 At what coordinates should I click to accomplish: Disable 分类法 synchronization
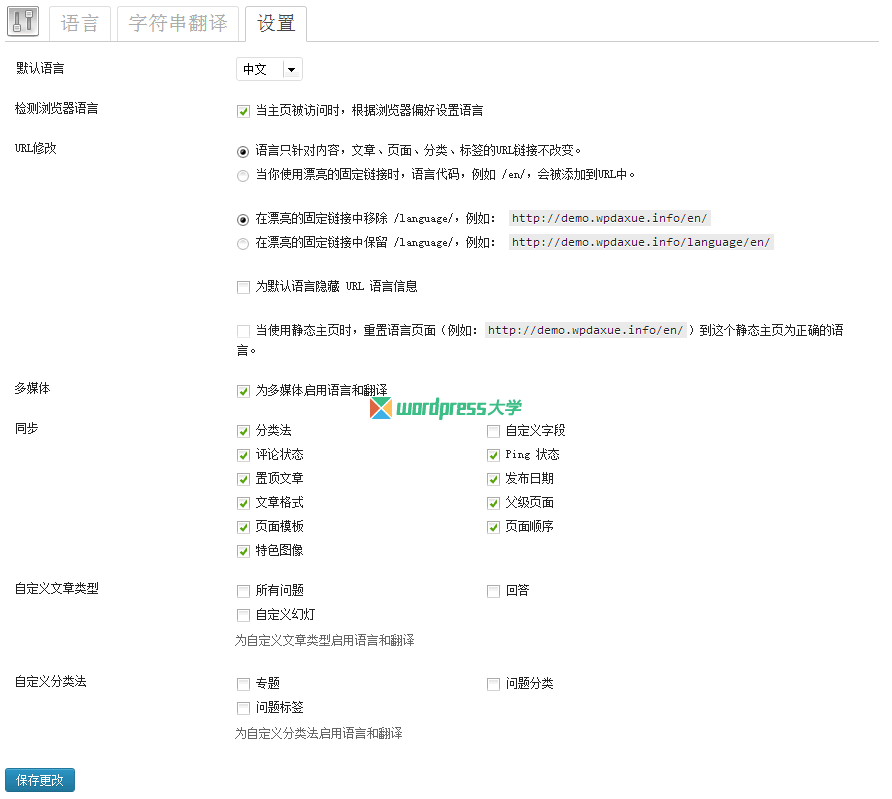tap(243, 430)
